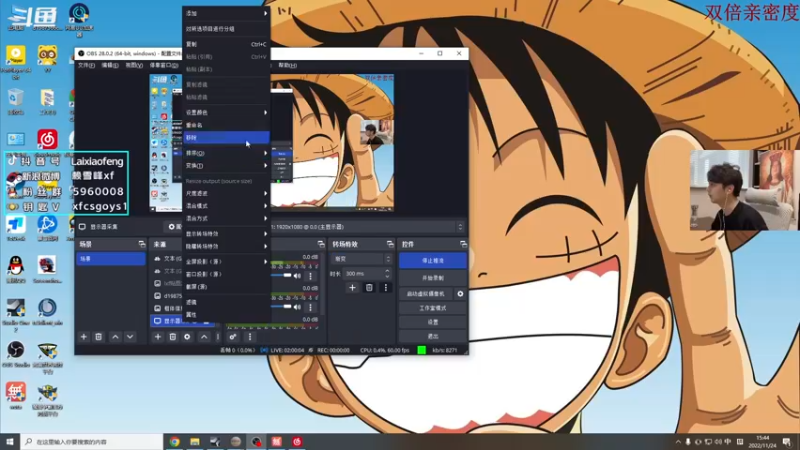Pop out the 转场特效 dock with its float icon
The height and width of the screenshot is (450, 800).
coord(390,244)
